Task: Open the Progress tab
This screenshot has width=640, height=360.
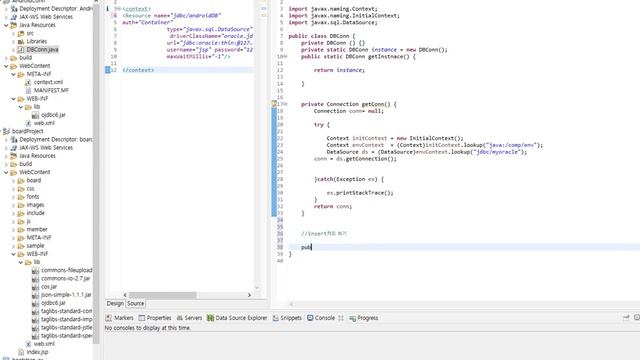Action: pyautogui.click(x=364, y=318)
